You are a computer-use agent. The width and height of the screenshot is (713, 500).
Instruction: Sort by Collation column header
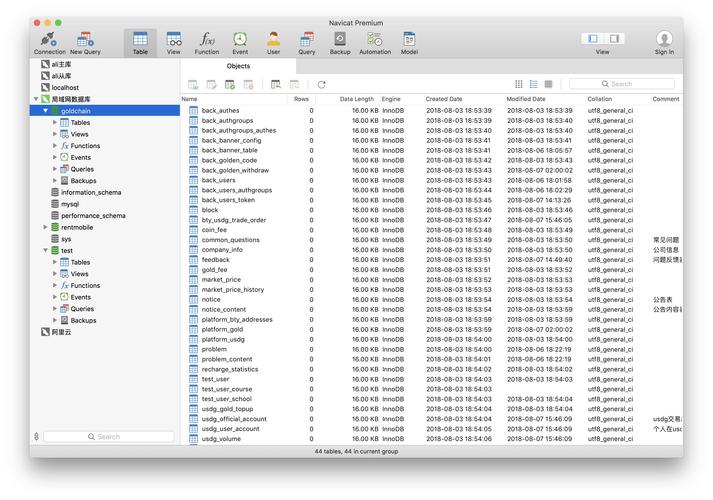[600, 99]
